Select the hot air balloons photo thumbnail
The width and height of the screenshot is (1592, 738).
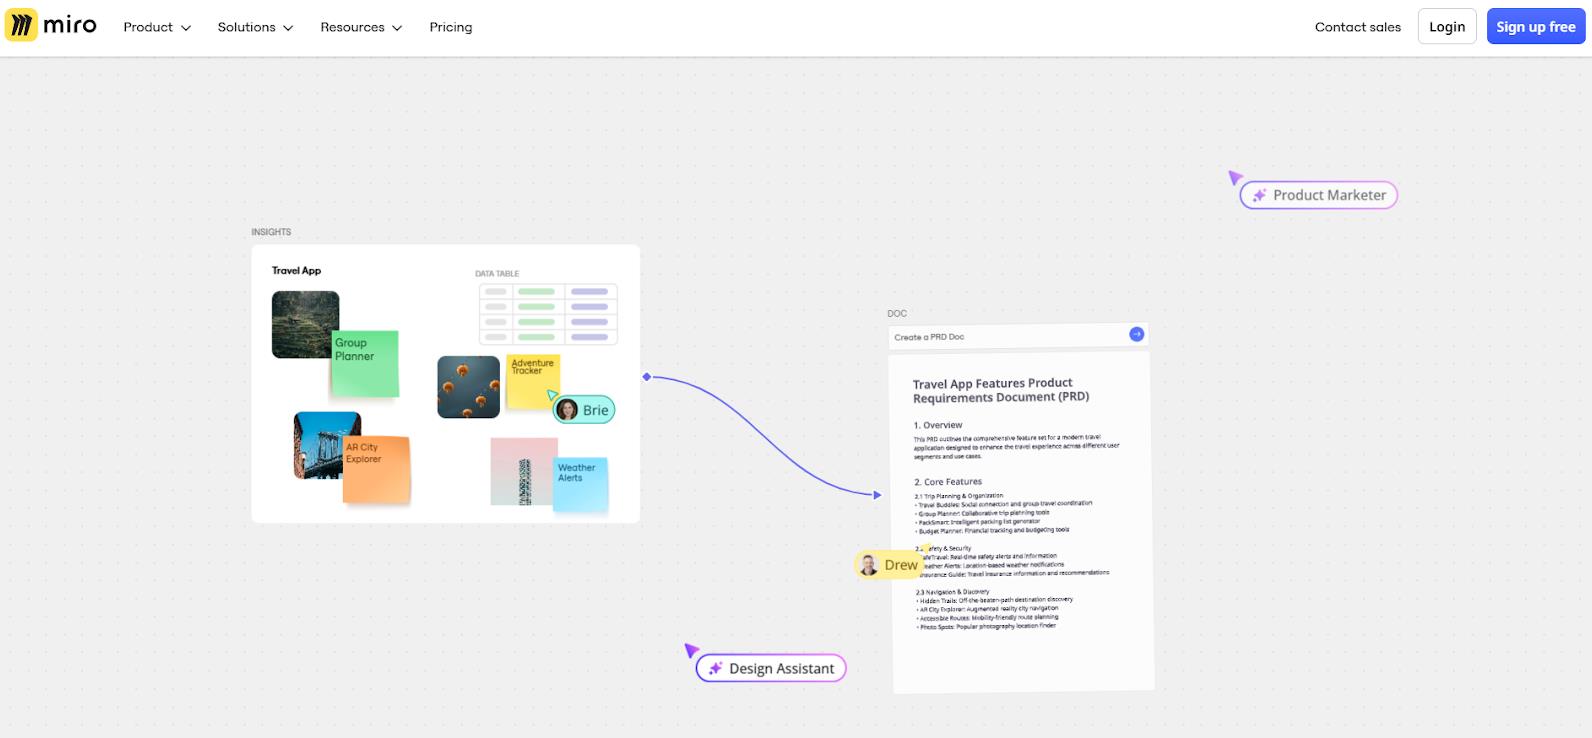point(468,387)
